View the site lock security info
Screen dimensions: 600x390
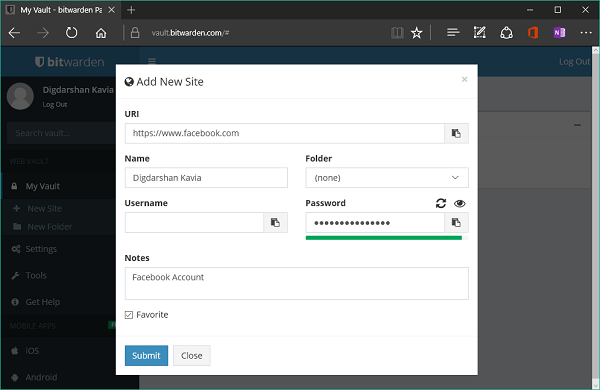[x=135, y=33]
